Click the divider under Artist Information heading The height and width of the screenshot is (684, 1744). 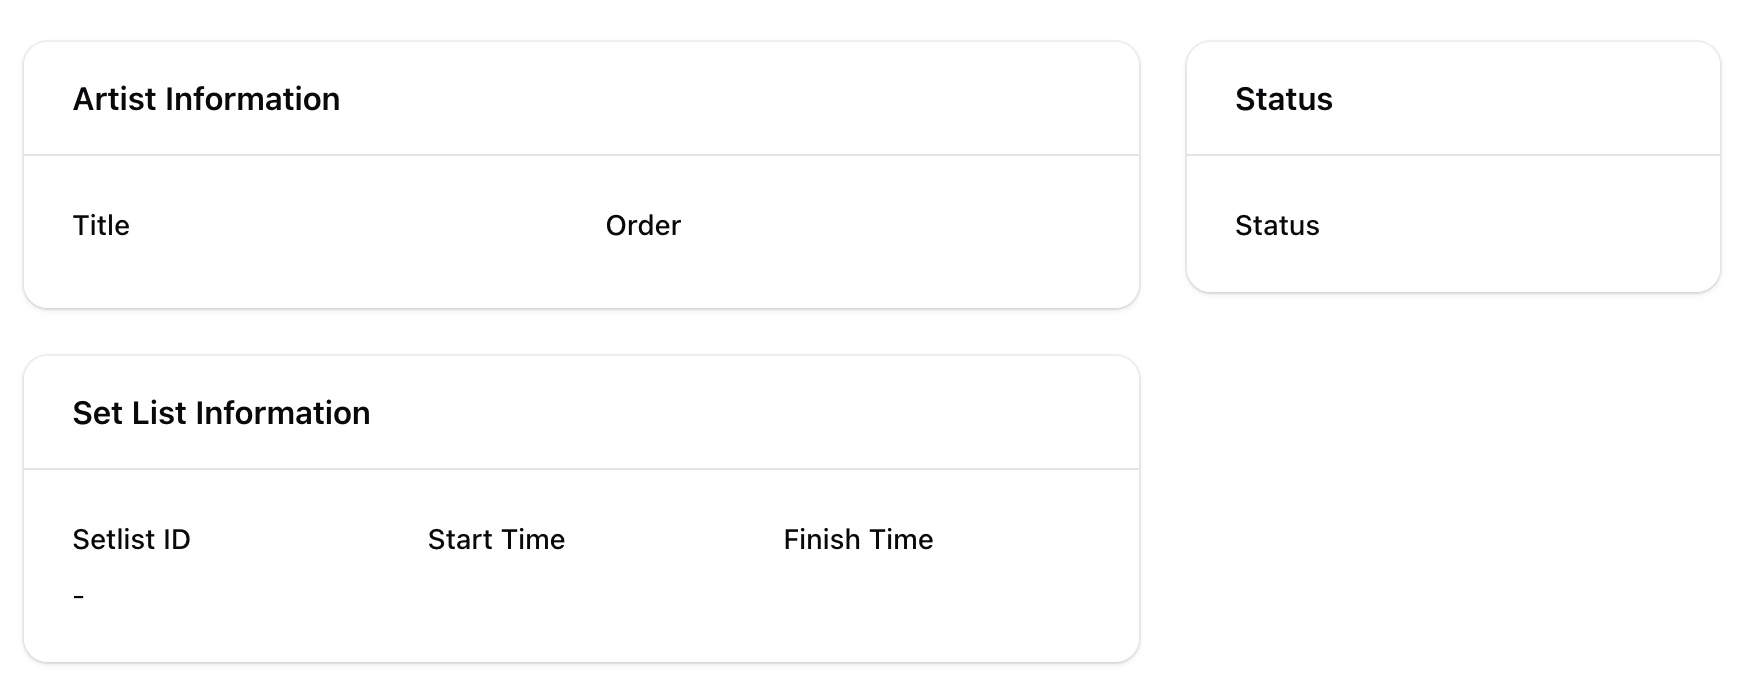click(581, 155)
